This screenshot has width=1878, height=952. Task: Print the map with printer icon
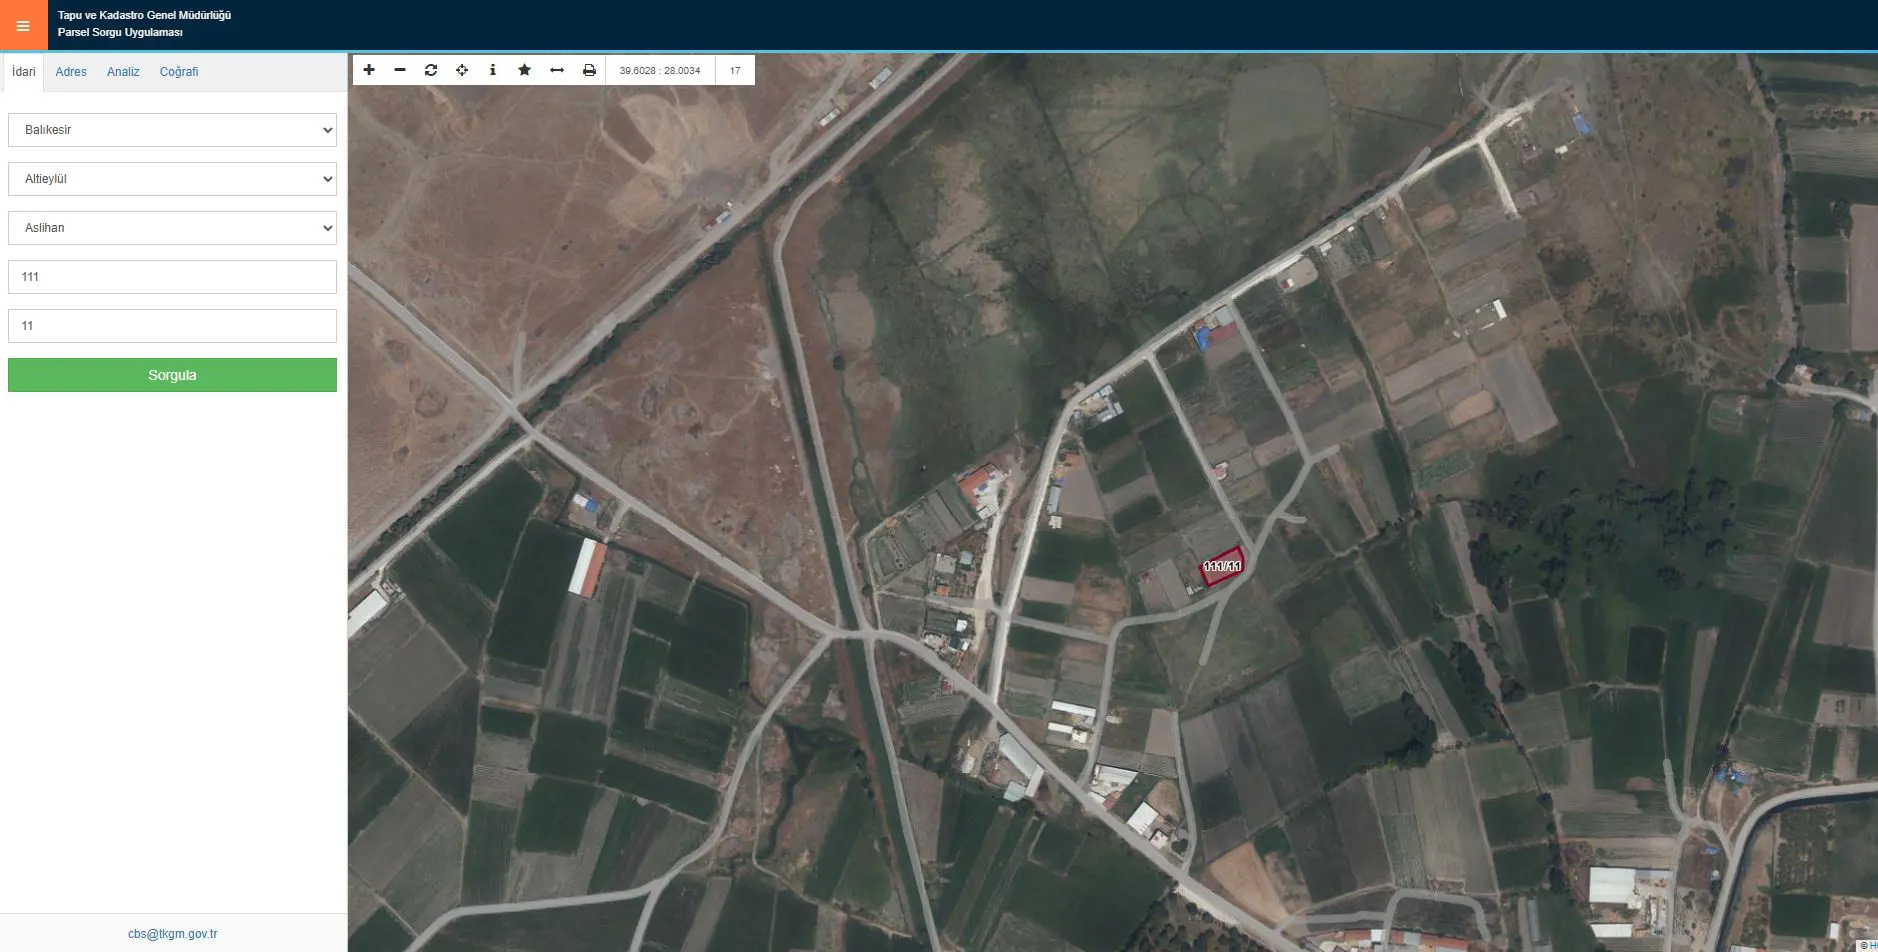(x=589, y=70)
